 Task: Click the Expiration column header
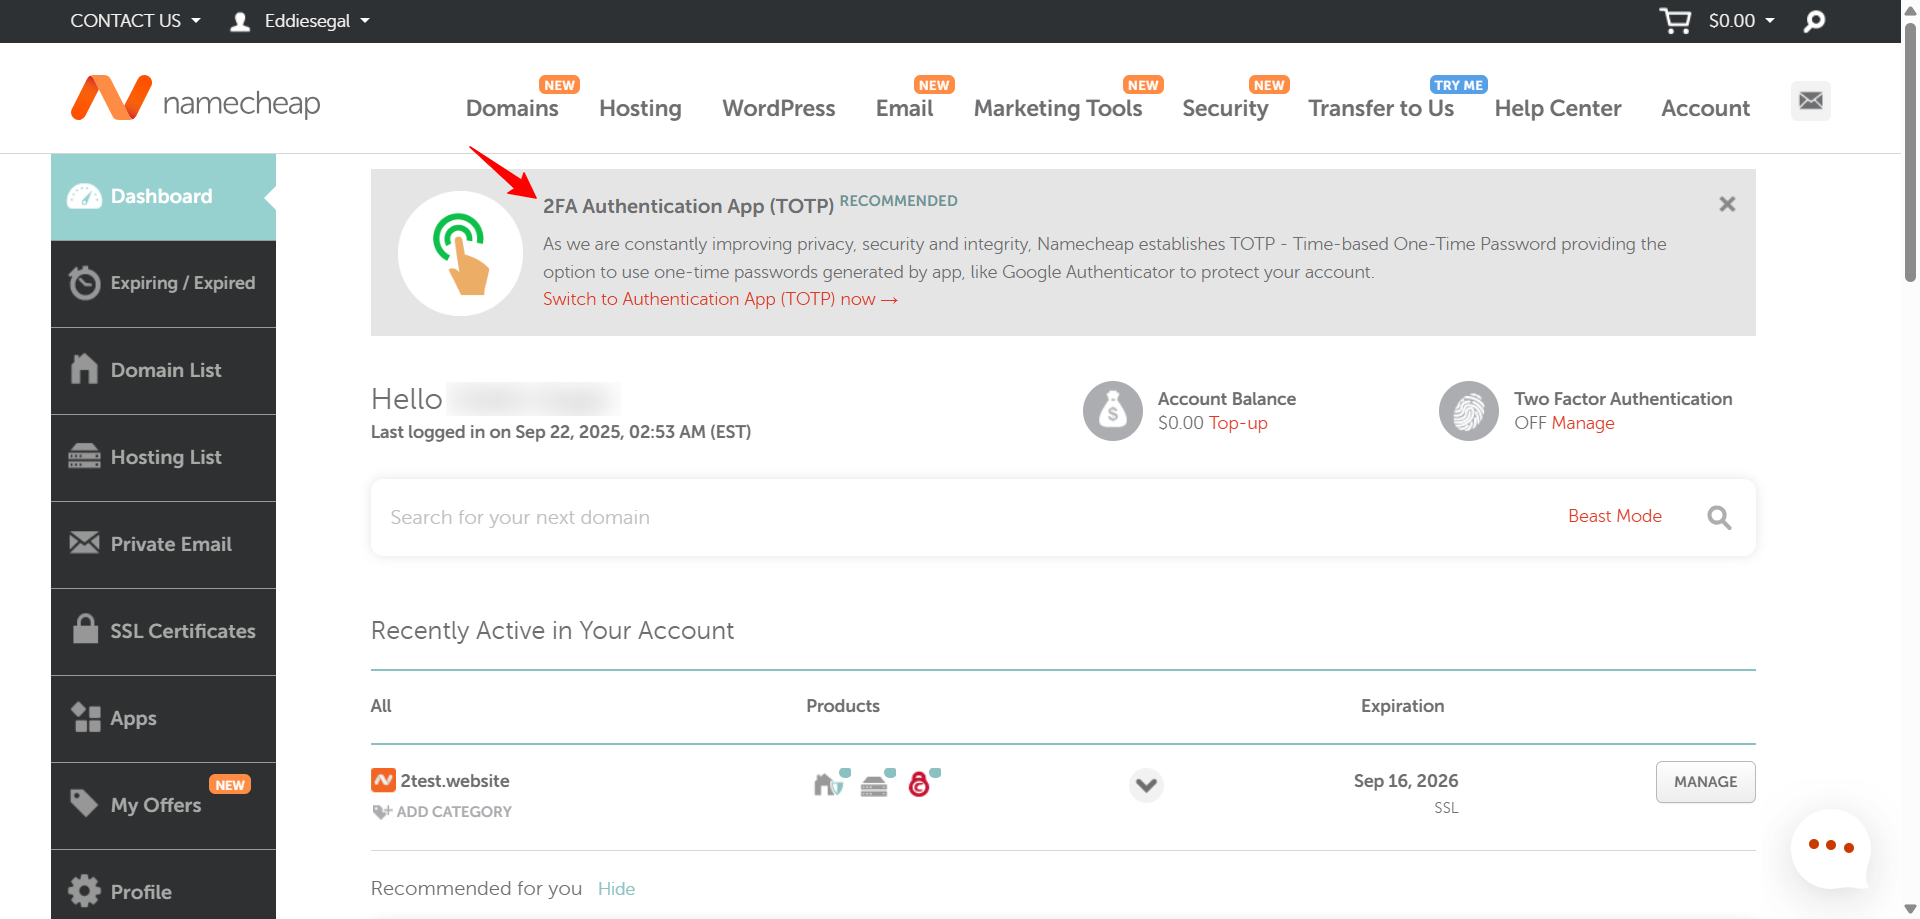coord(1402,706)
